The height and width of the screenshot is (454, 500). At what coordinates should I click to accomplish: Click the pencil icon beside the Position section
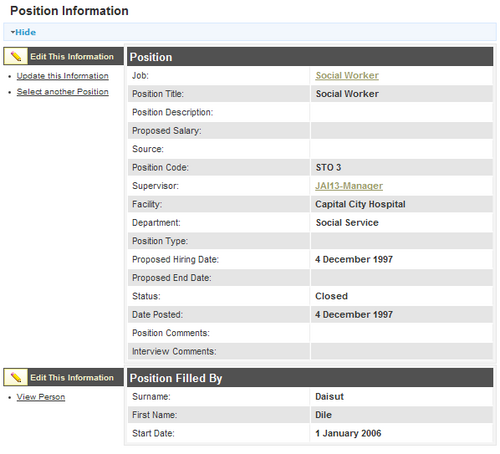tap(16, 56)
